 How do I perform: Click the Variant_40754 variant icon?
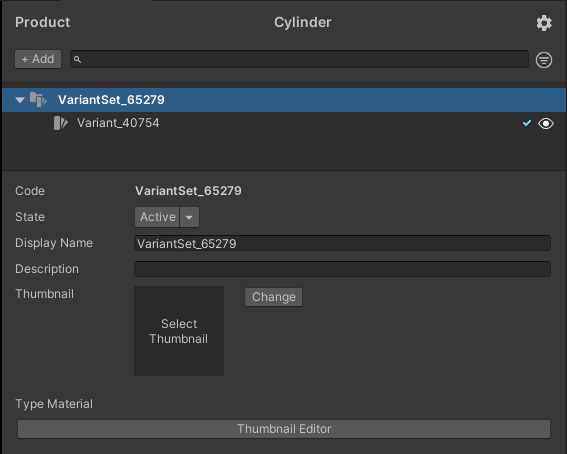[61, 123]
